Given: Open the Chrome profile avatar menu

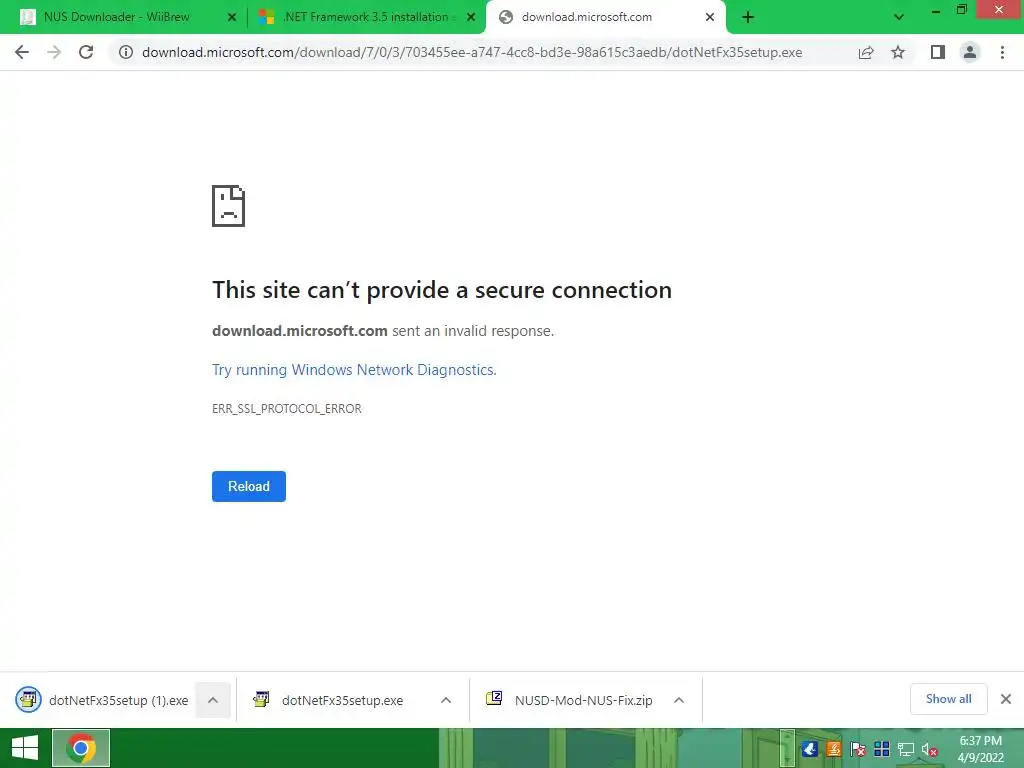Looking at the screenshot, I should pyautogui.click(x=970, y=52).
